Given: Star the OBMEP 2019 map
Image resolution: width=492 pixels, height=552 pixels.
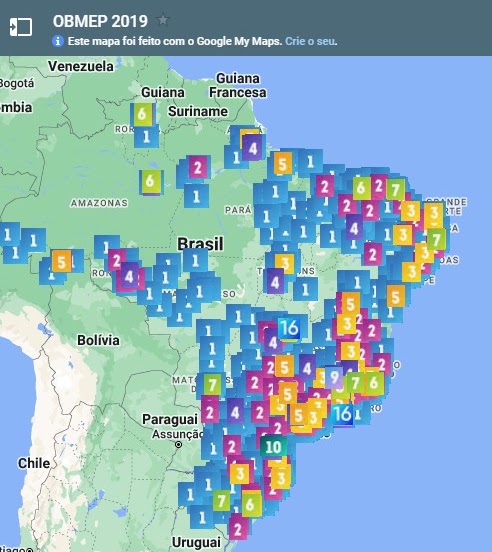Looking at the screenshot, I should 163,20.
